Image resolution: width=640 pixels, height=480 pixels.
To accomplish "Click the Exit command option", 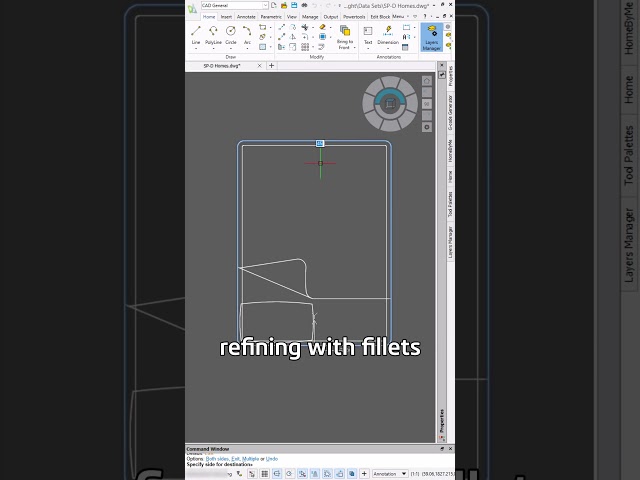I will [236, 459].
